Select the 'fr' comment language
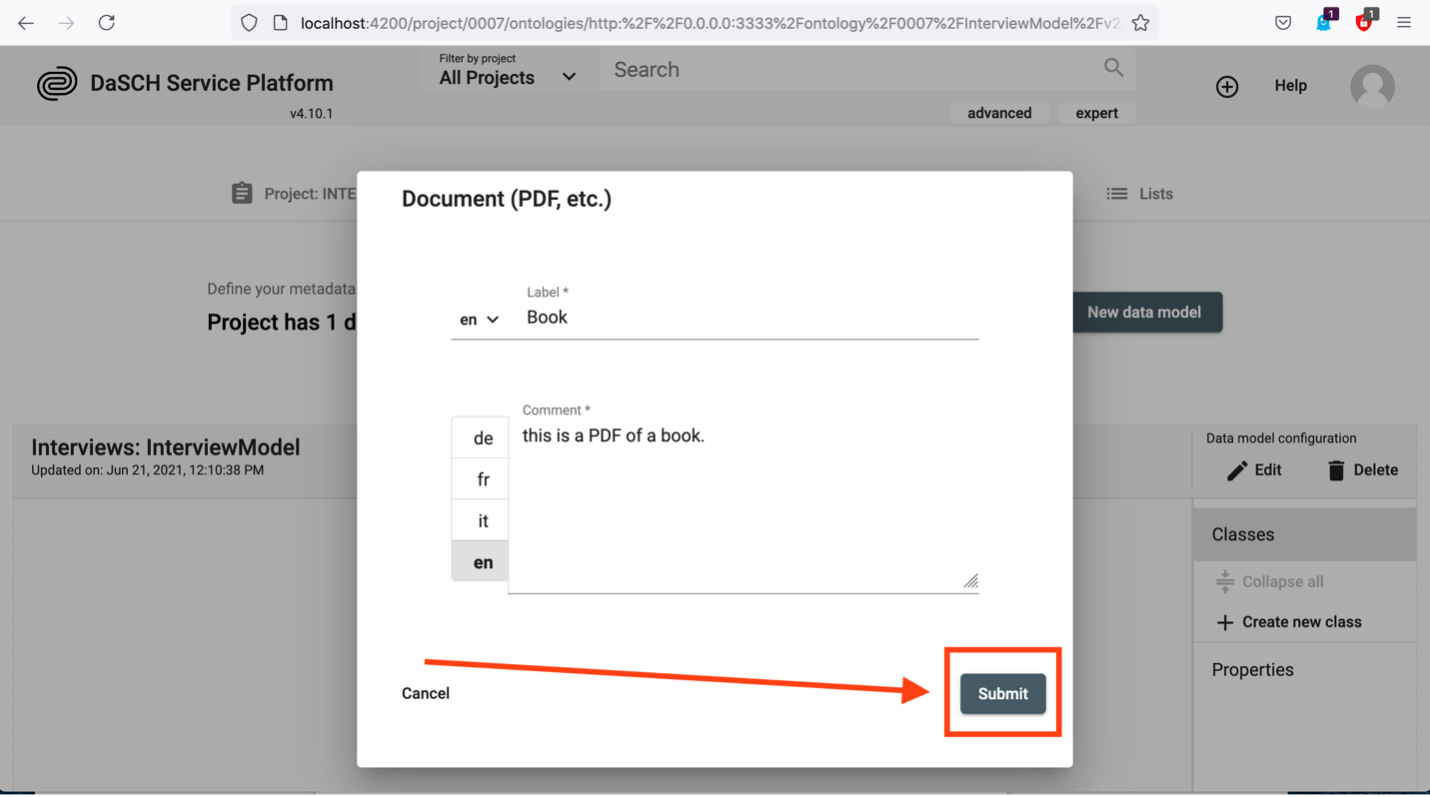 482,480
